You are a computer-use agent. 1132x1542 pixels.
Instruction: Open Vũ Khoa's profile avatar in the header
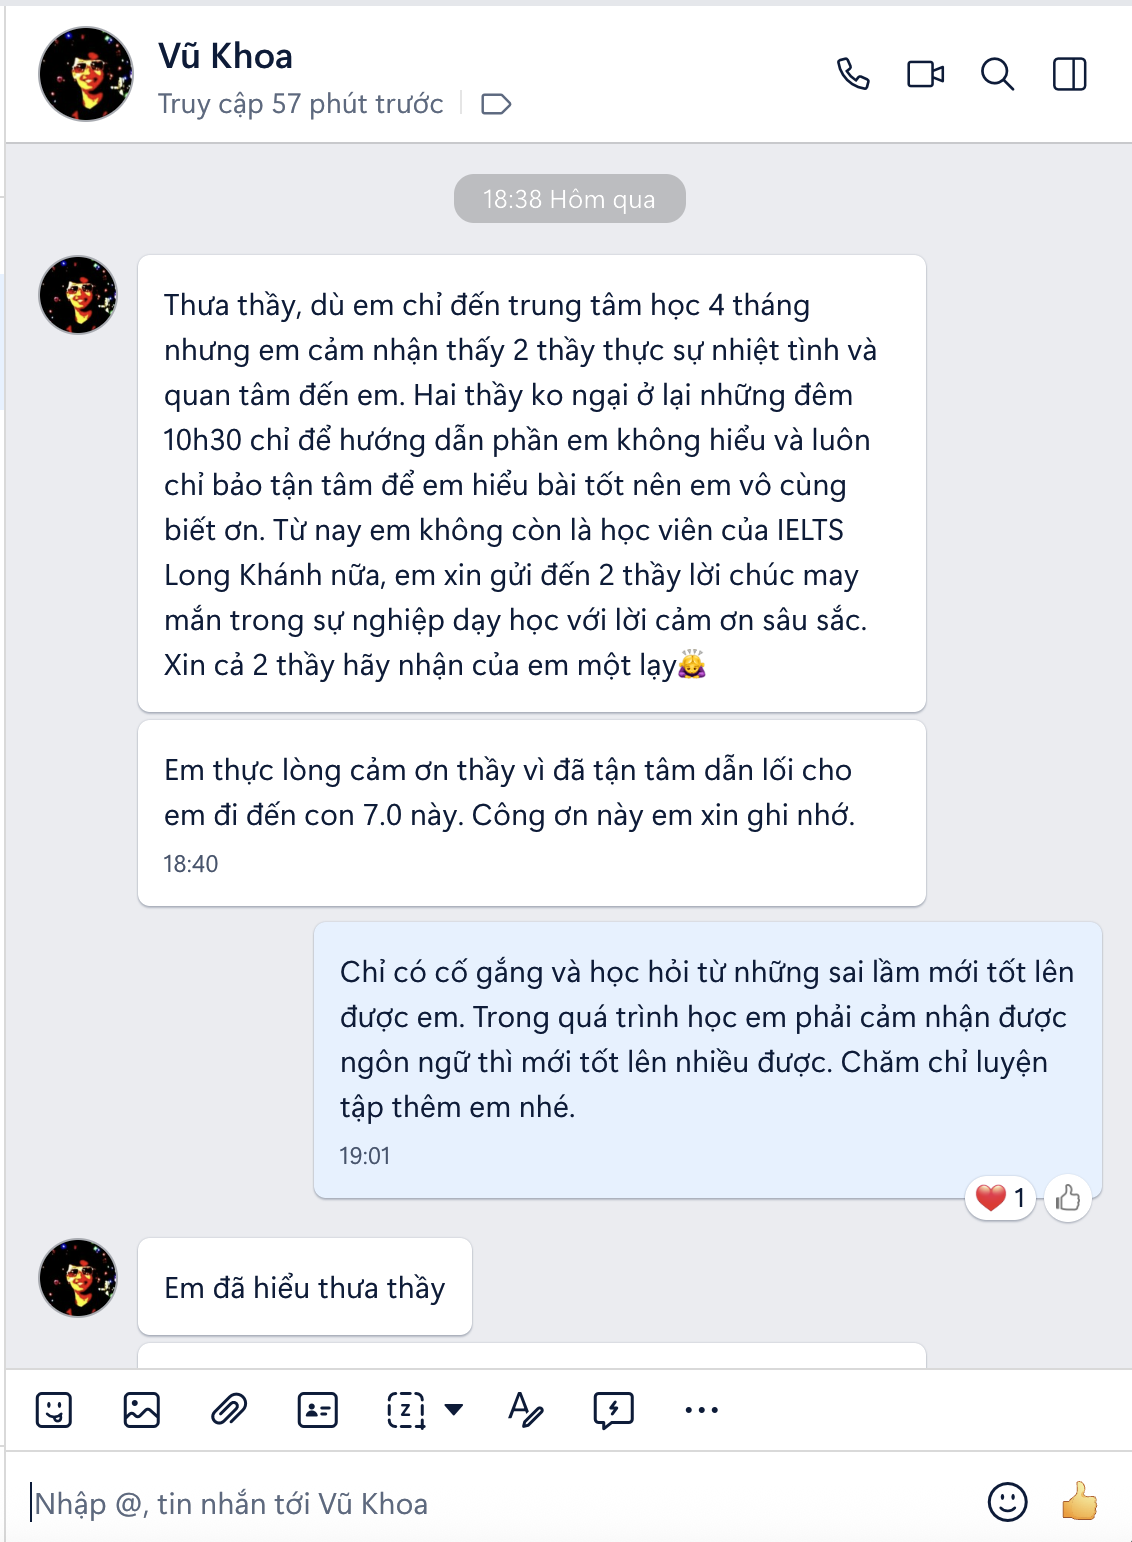(86, 74)
